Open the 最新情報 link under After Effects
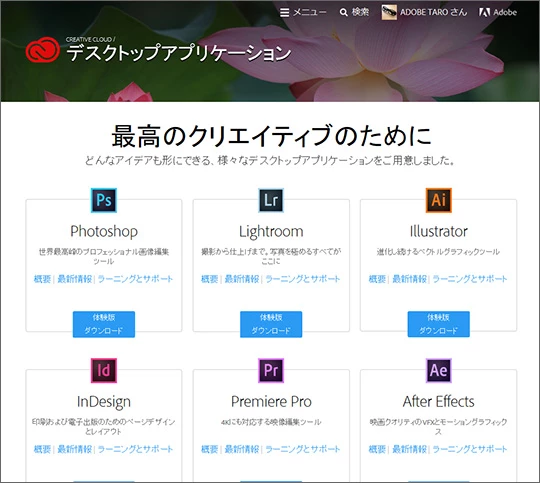540x483 pixels. [x=409, y=449]
